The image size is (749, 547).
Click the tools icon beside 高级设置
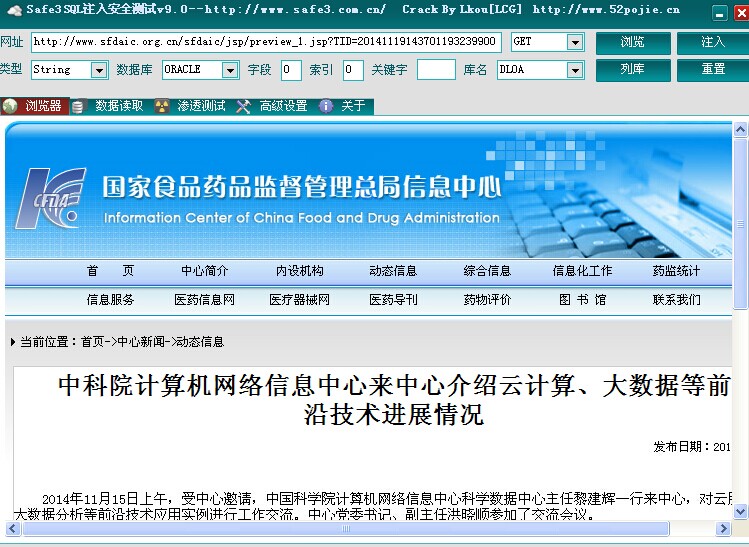pyautogui.click(x=243, y=106)
